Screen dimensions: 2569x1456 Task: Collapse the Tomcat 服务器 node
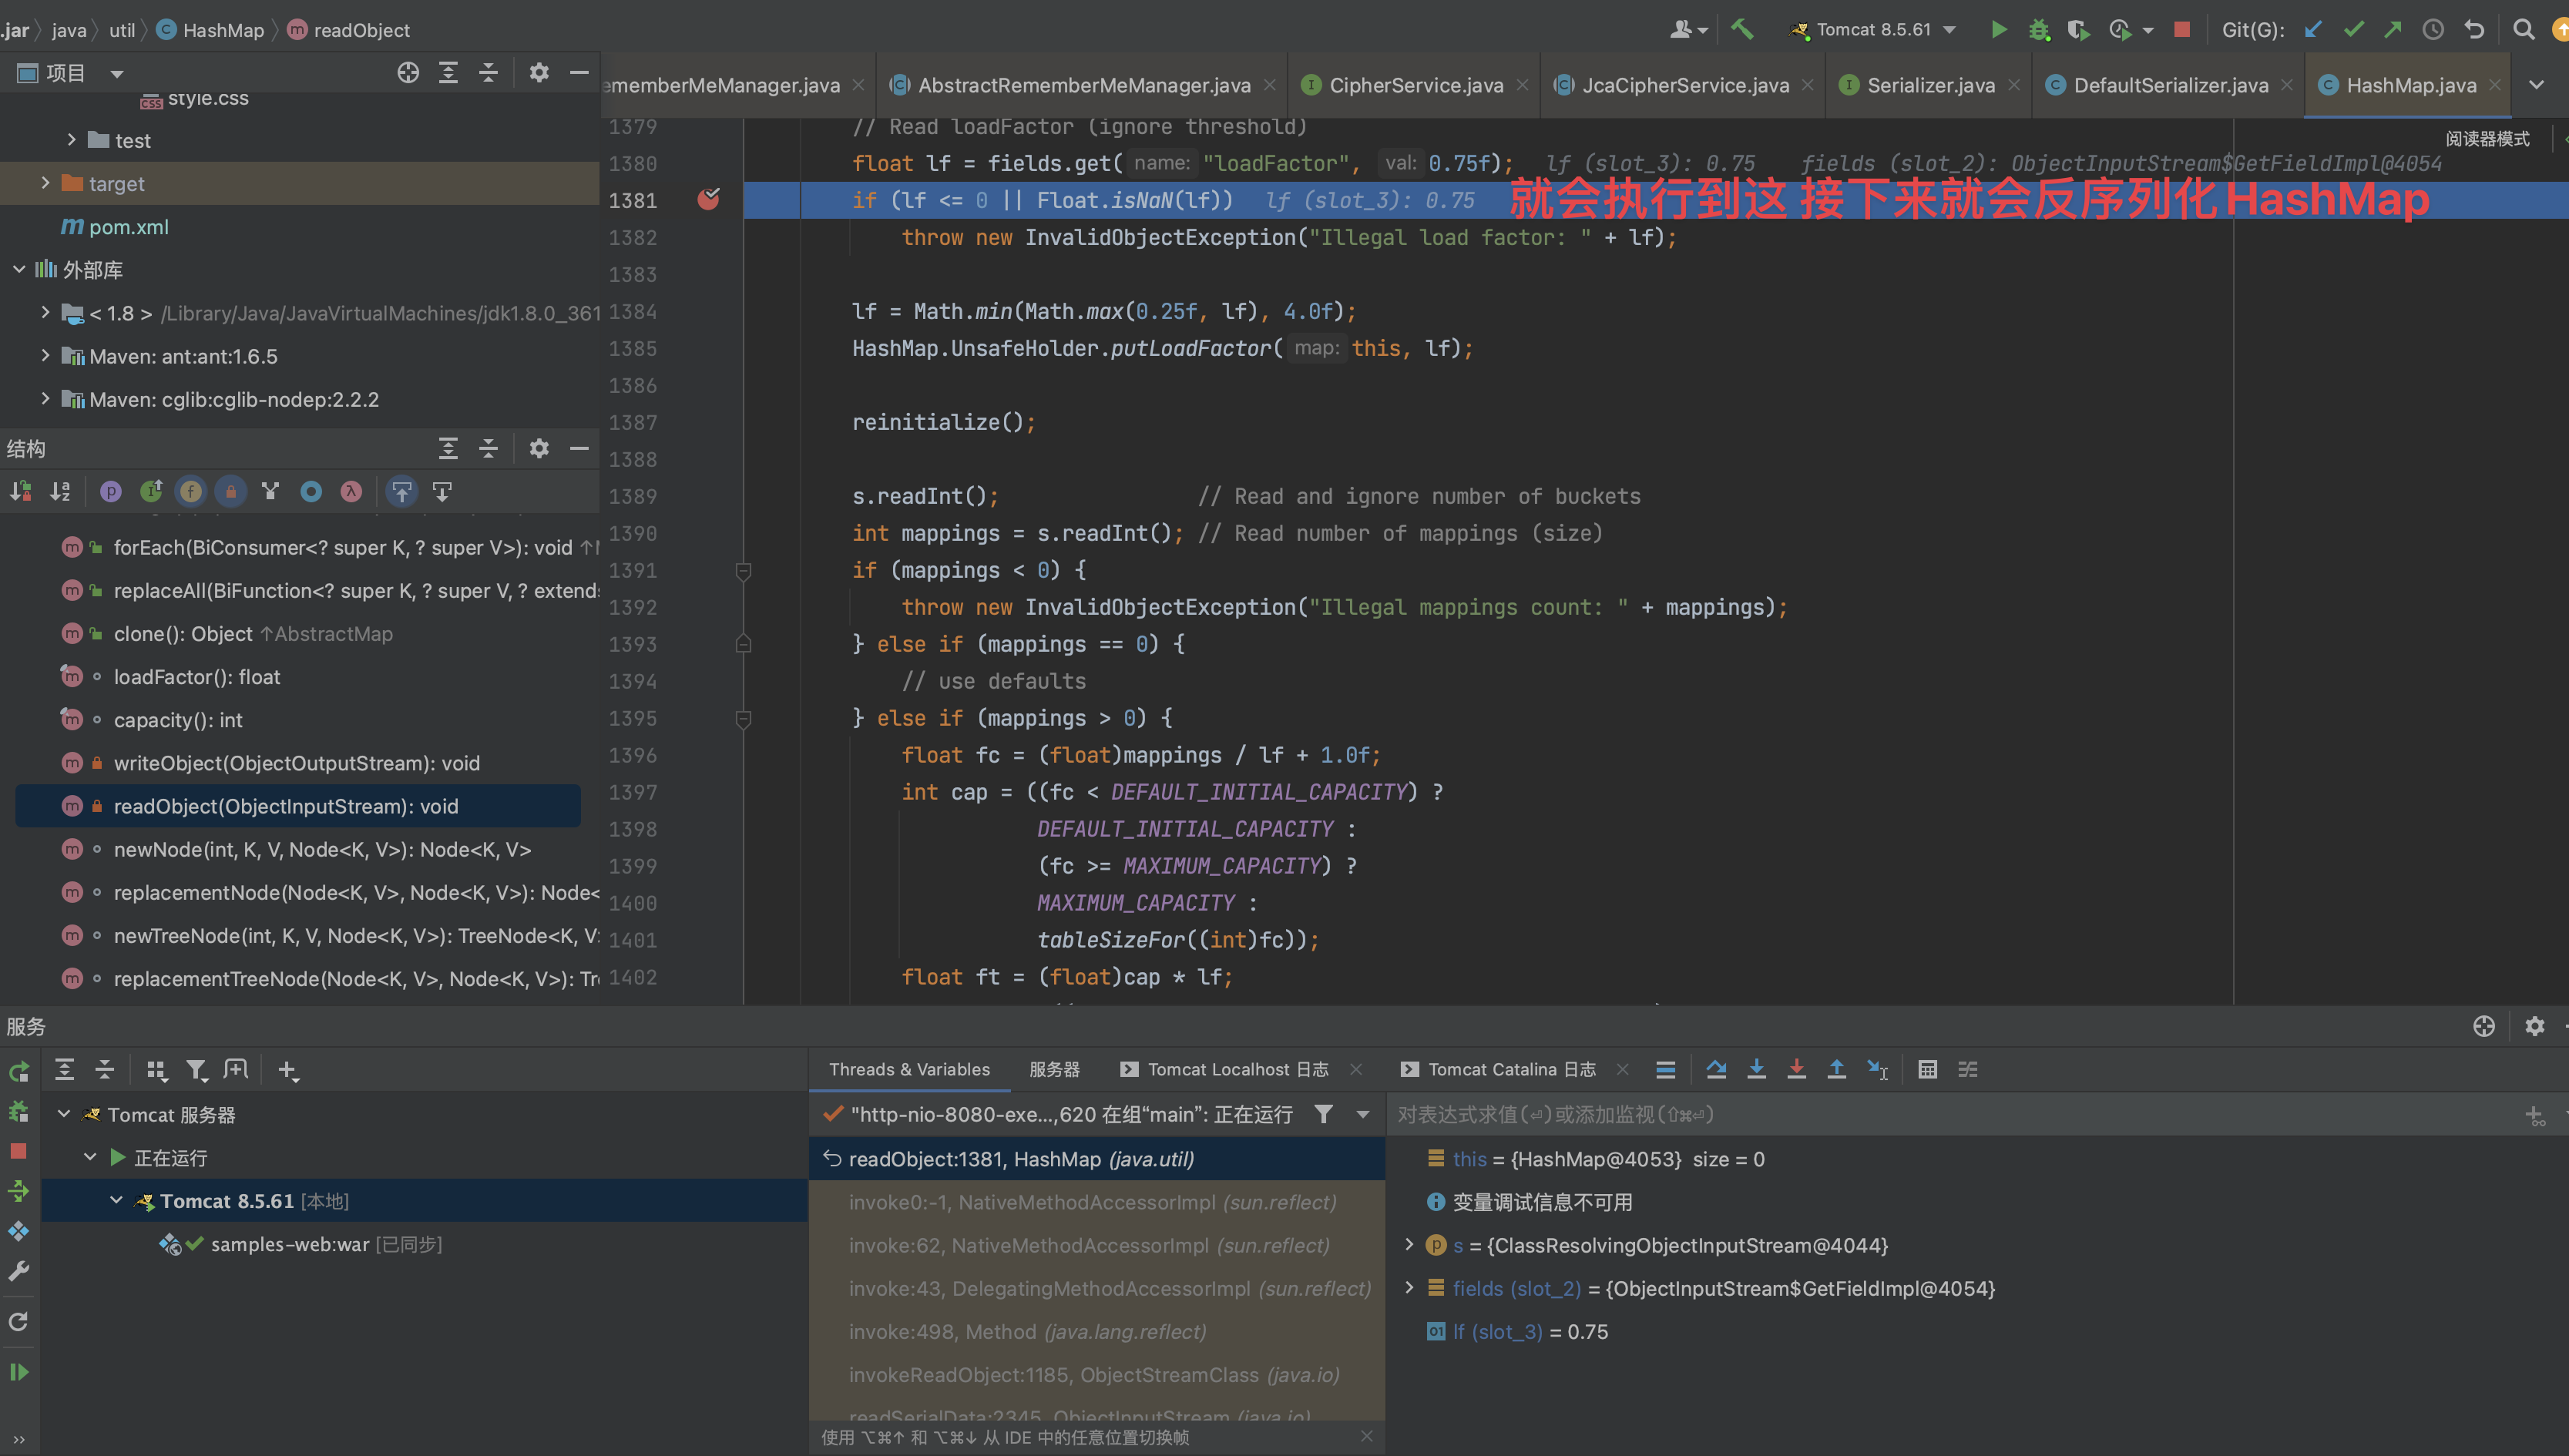point(63,1114)
